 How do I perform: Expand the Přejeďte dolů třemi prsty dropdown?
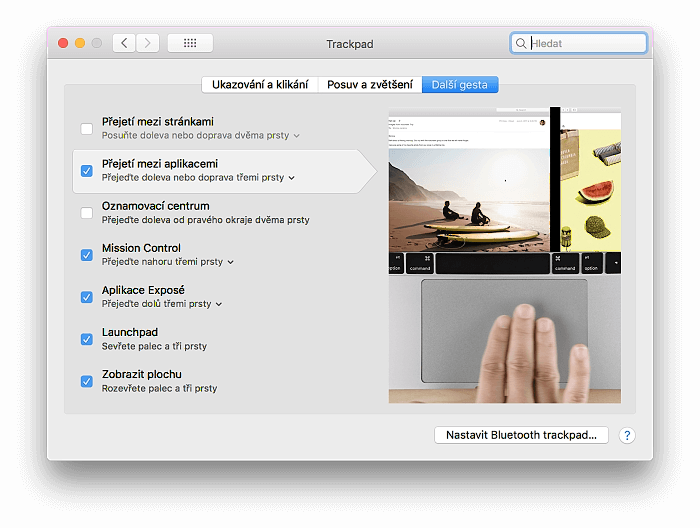coord(162,304)
